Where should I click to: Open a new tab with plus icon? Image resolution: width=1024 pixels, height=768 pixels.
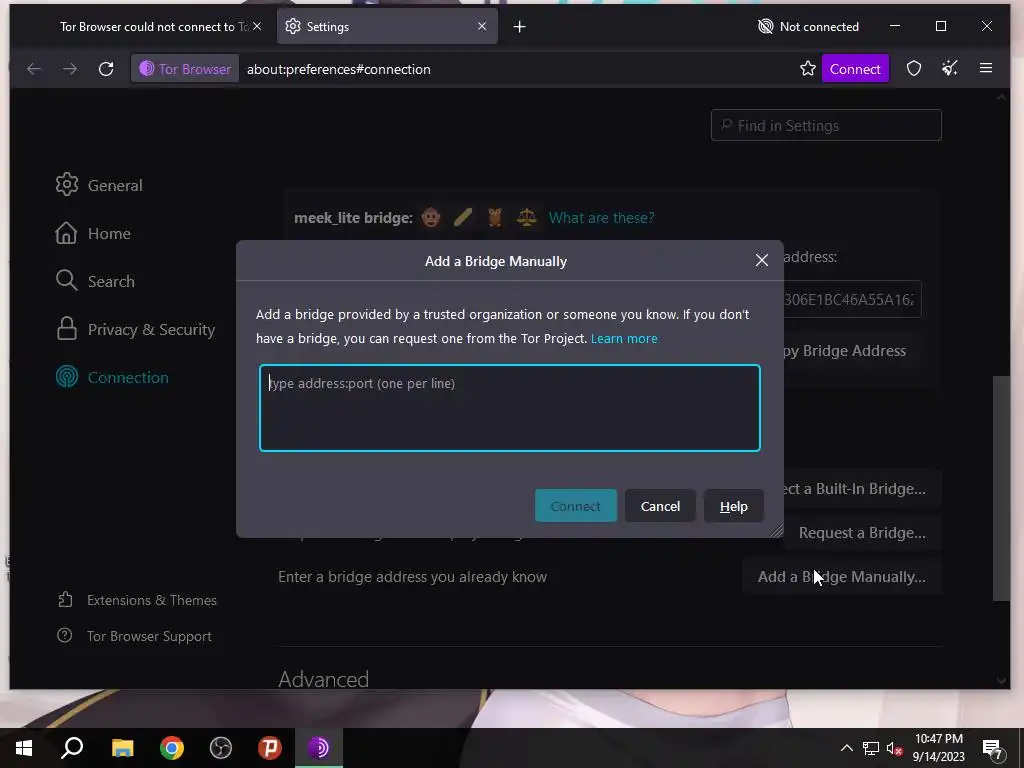519,27
